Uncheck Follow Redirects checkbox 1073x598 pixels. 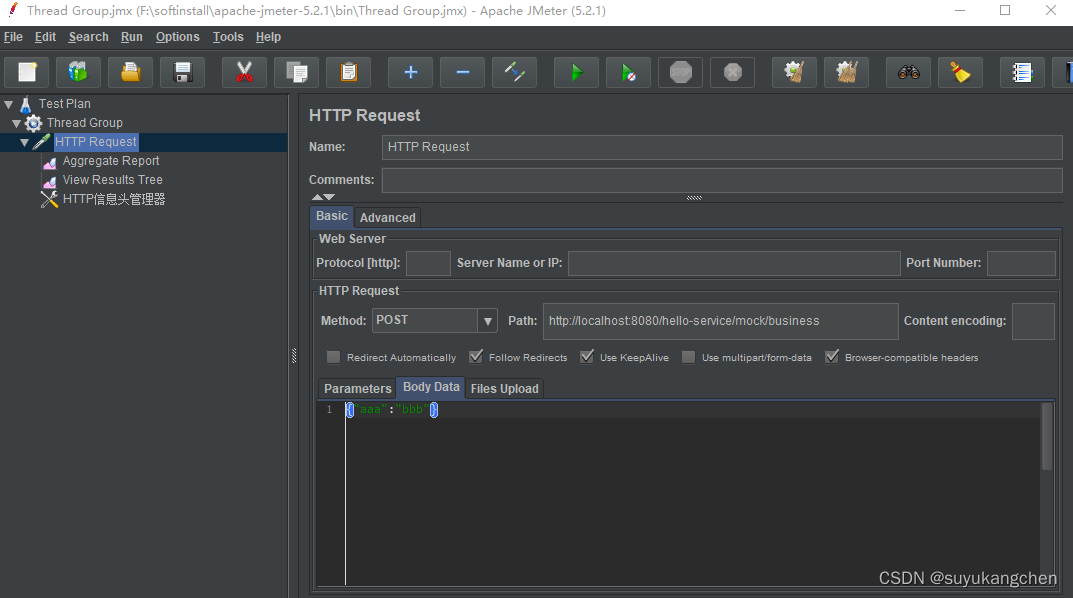pyautogui.click(x=476, y=357)
